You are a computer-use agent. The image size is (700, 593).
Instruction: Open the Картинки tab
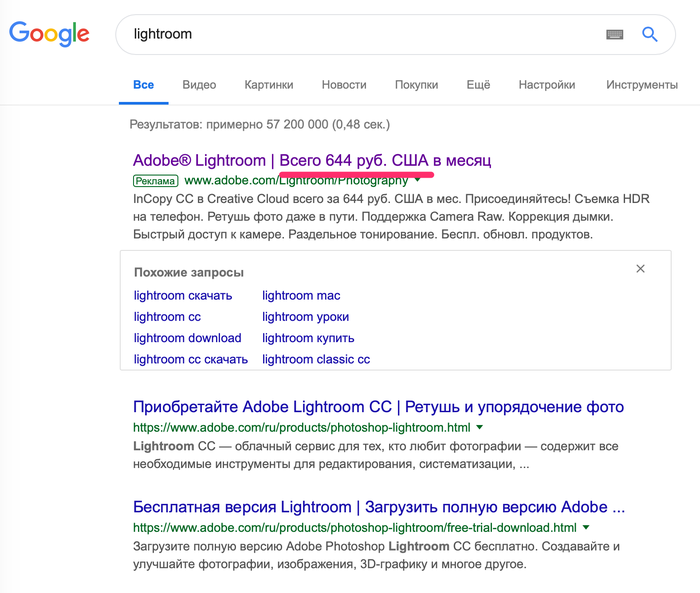click(x=269, y=85)
